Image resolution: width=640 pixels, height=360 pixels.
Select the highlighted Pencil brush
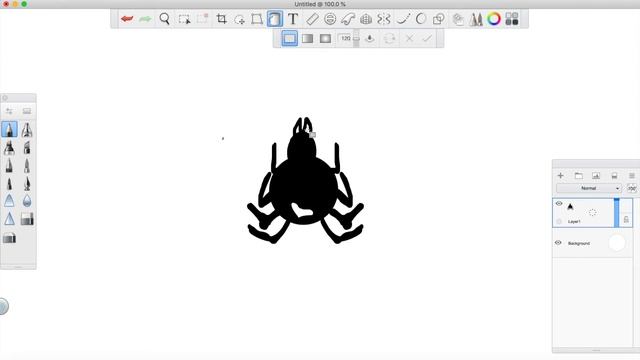click(x=9, y=129)
